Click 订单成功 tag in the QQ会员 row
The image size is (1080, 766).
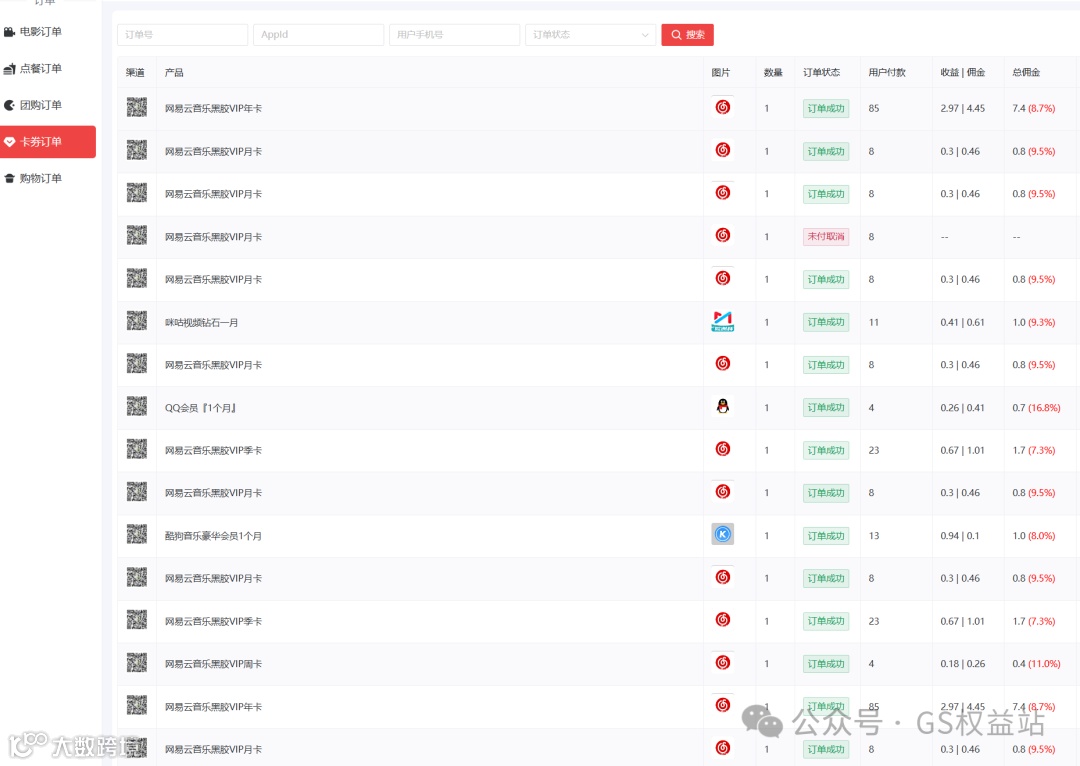(x=826, y=407)
